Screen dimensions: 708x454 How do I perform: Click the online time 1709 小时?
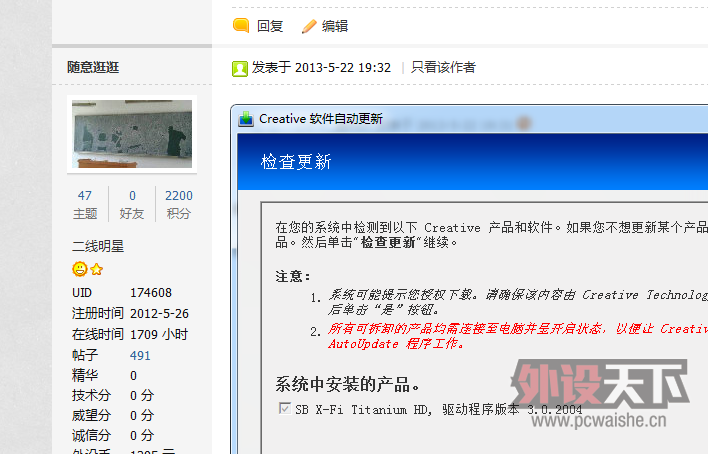[159, 334]
